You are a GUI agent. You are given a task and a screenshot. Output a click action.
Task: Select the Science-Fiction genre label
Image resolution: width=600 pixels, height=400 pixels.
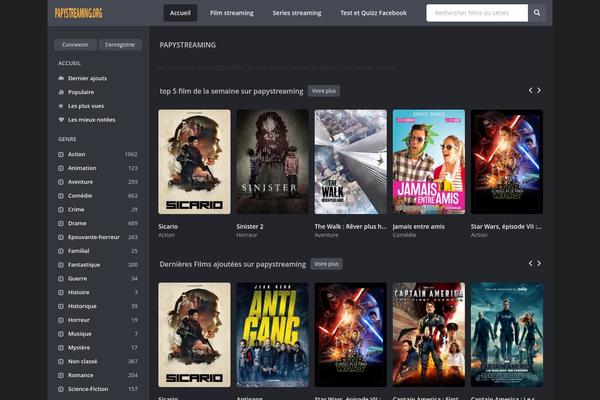[88, 389]
